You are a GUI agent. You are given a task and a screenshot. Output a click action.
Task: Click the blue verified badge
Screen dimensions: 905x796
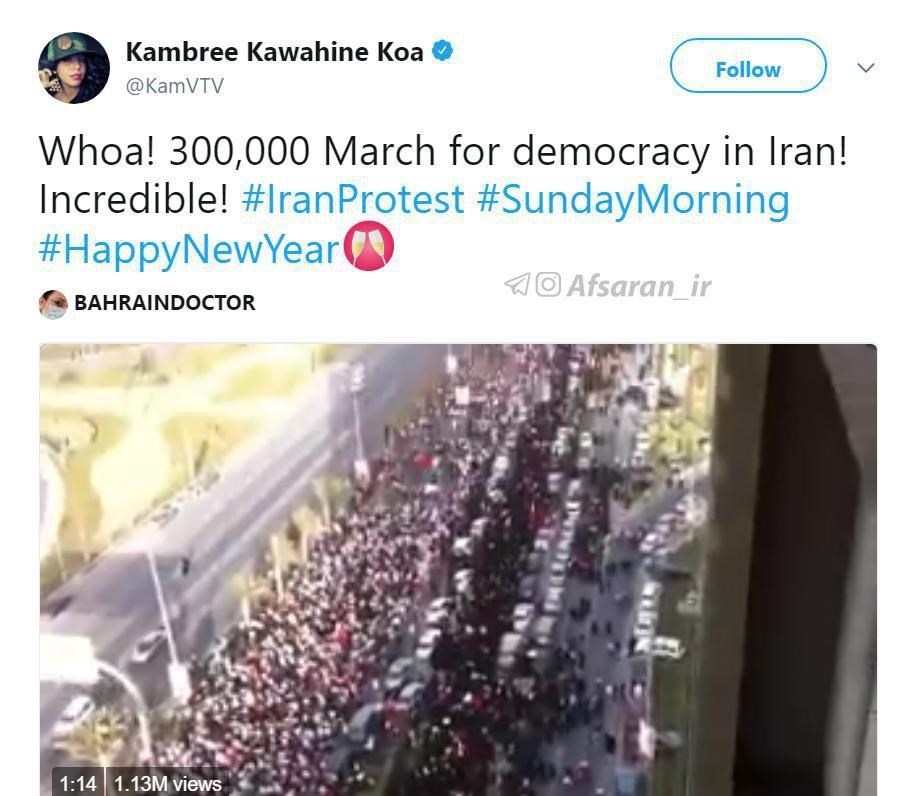tap(443, 51)
